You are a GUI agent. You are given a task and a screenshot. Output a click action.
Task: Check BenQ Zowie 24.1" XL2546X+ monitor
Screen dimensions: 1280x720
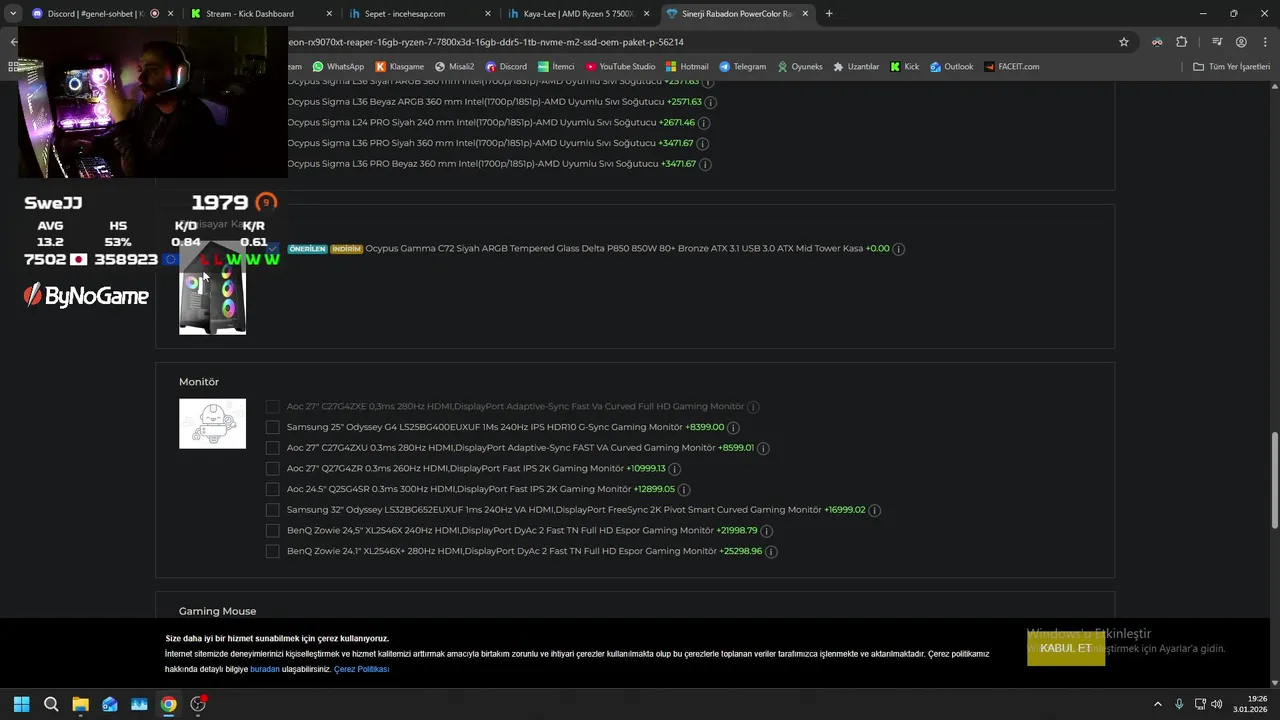[272, 551]
